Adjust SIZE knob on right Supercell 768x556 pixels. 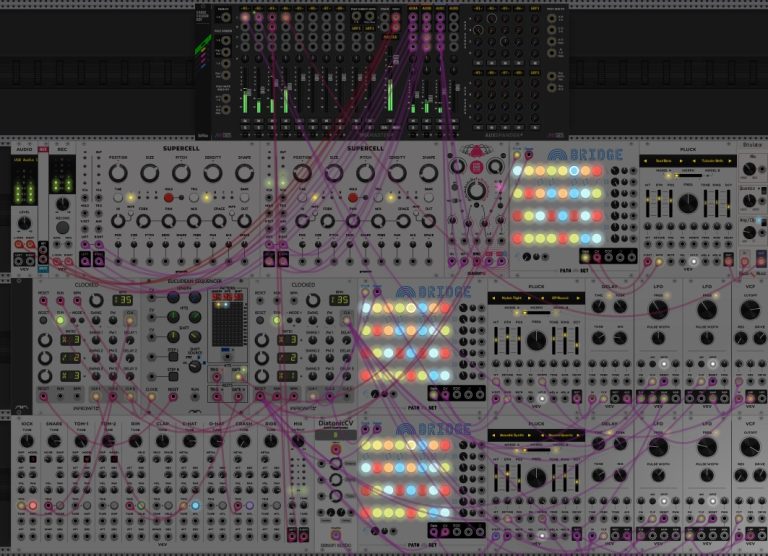click(x=334, y=173)
